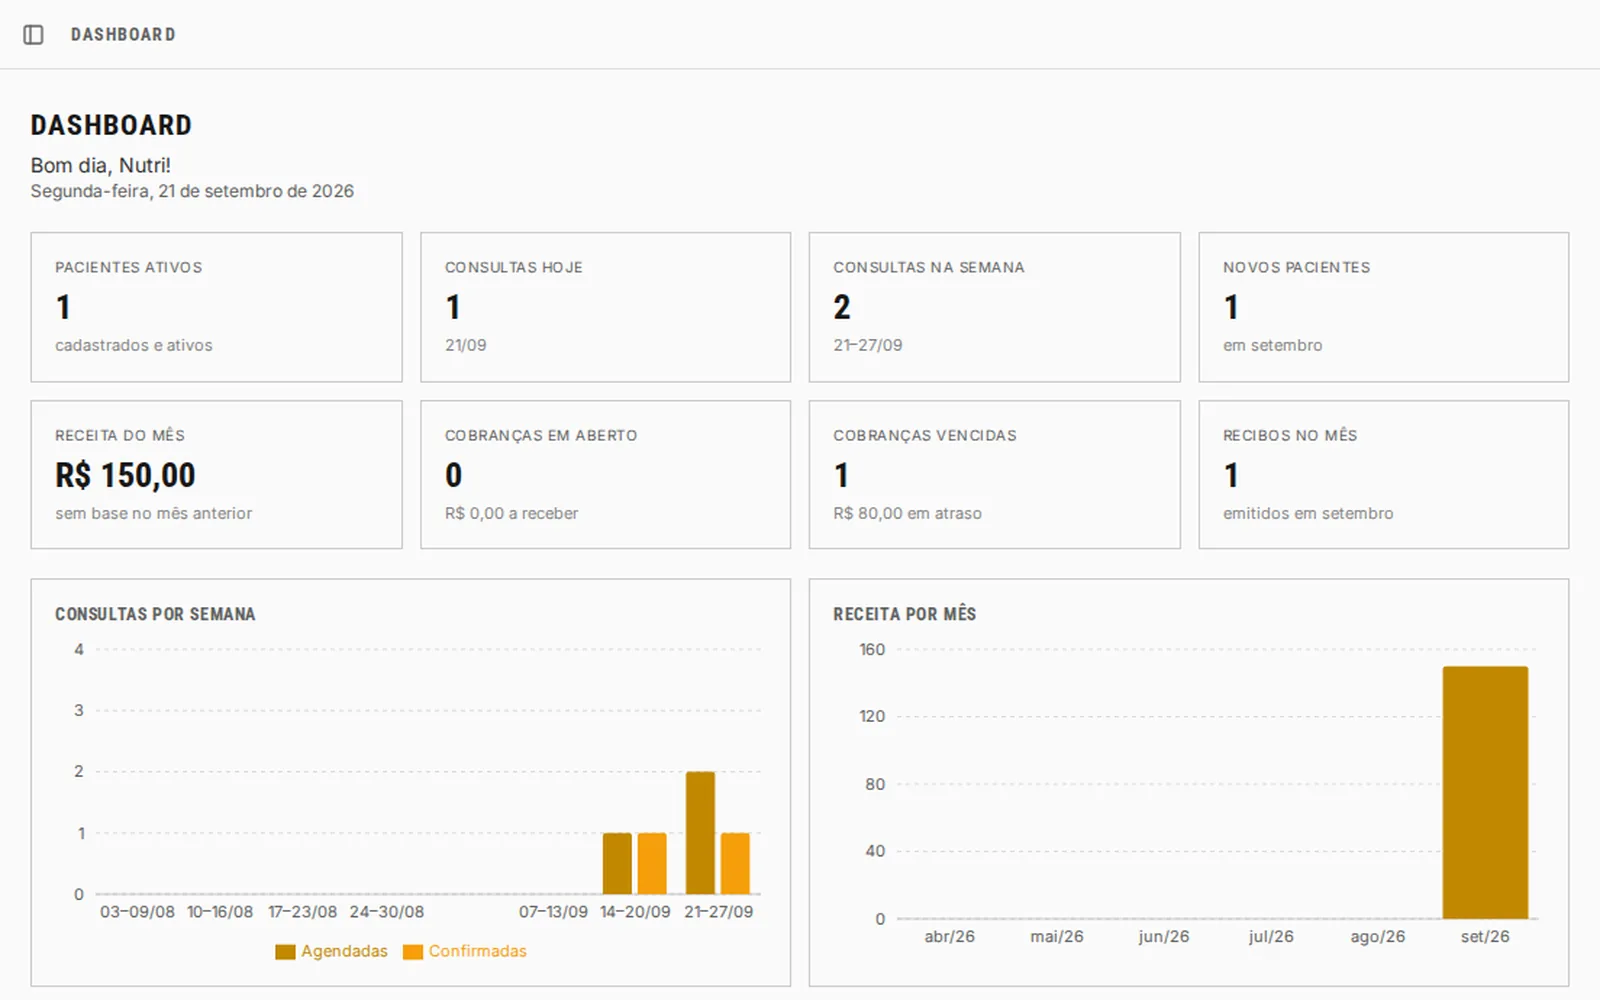Click the 'ago/26' axis label
The image size is (1600, 1000).
[x=1377, y=937]
